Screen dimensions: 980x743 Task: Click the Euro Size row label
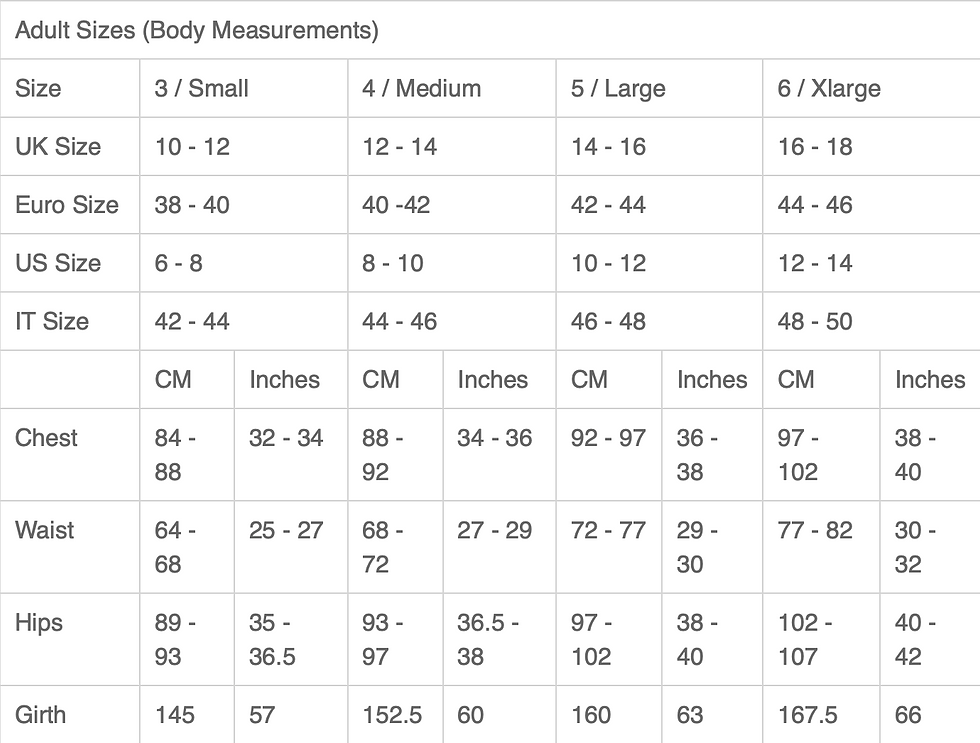(67, 204)
